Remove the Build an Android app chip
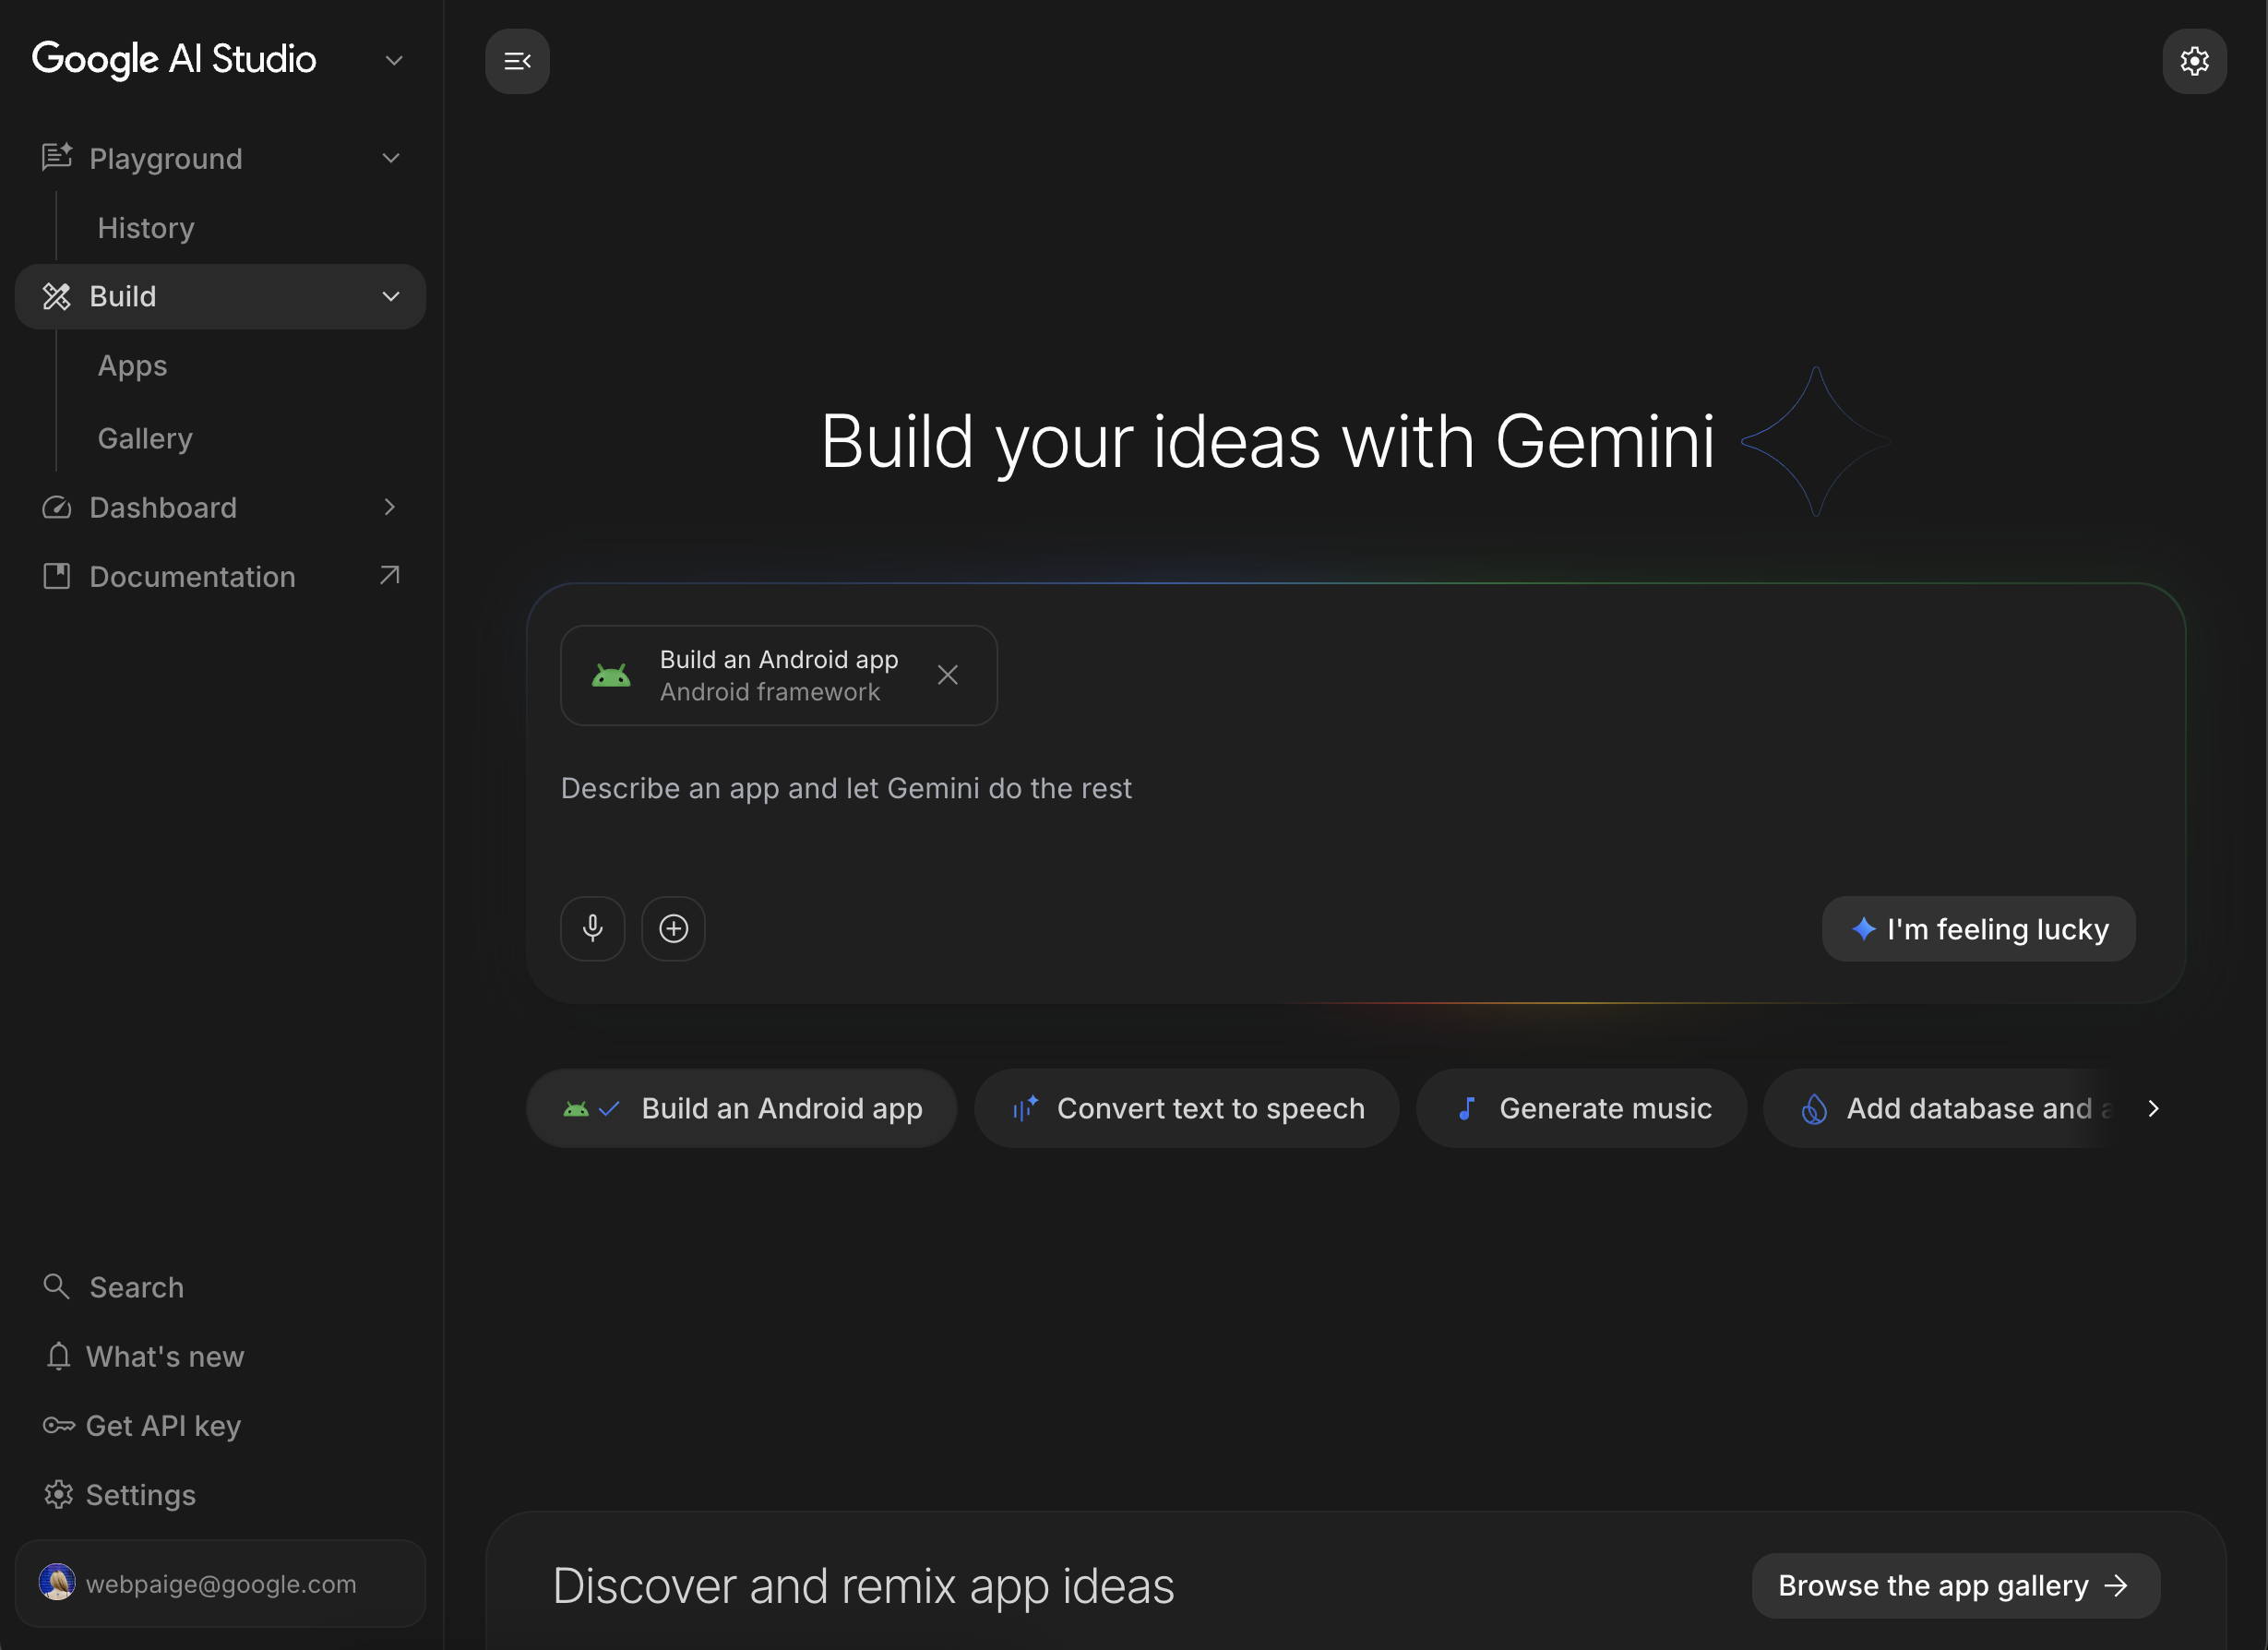Viewport: 2268px width, 1650px height. pos(947,675)
